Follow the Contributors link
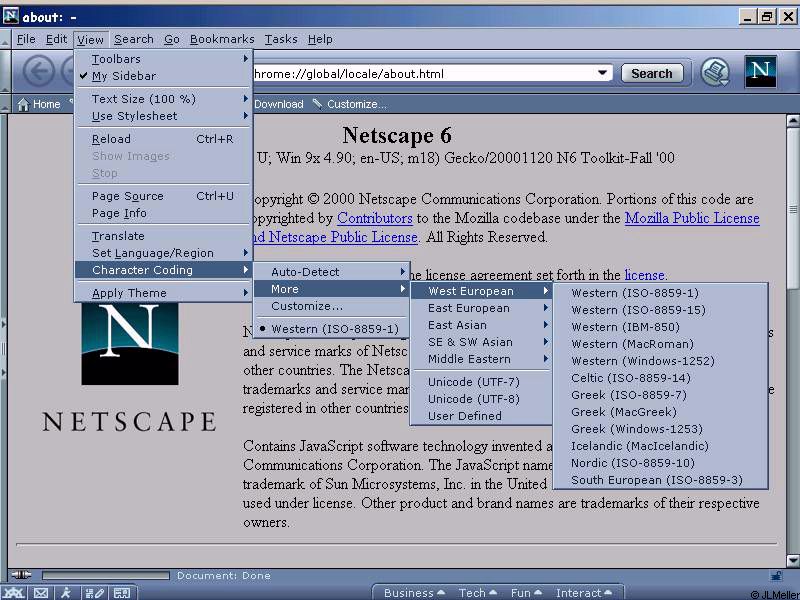800x600 pixels. 374,218
